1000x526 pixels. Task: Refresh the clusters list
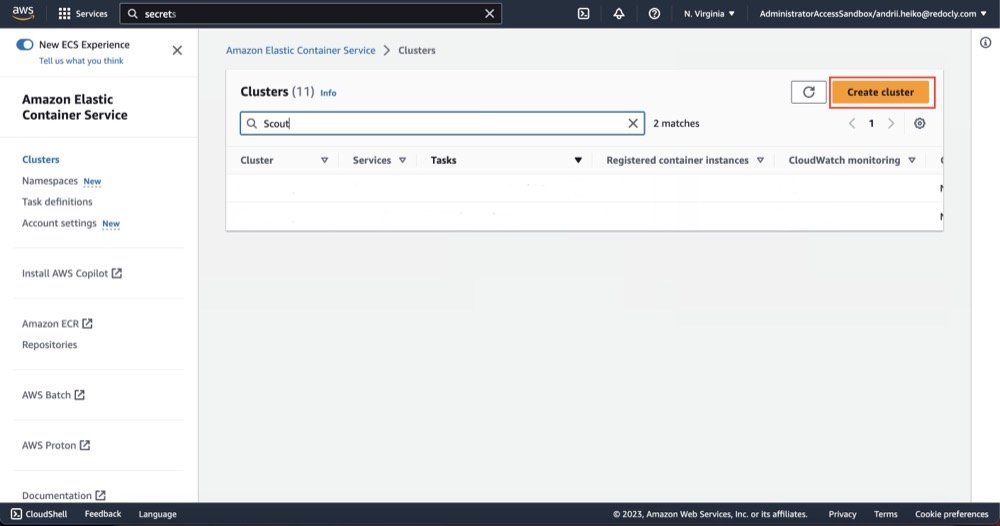809,92
